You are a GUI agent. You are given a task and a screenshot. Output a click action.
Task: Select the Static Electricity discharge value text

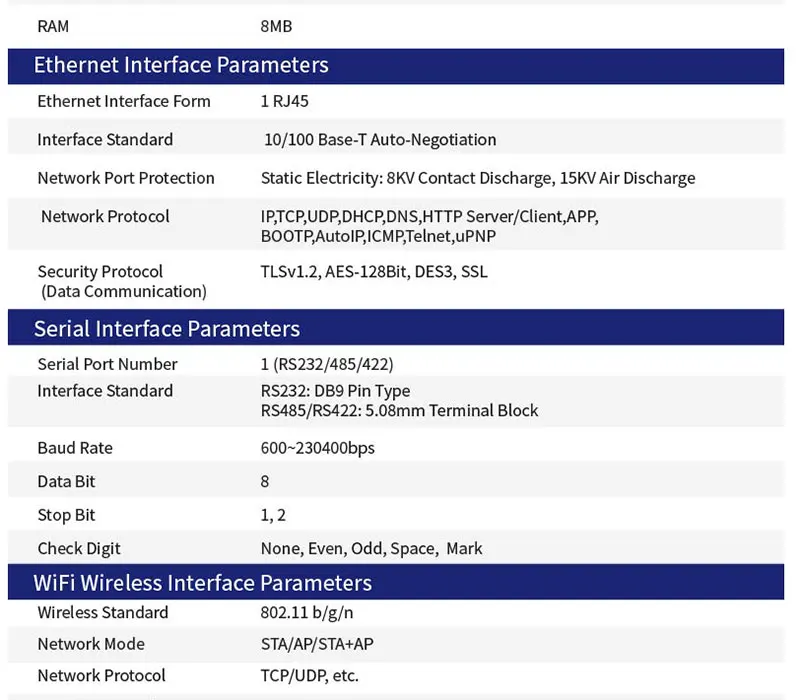(477, 178)
